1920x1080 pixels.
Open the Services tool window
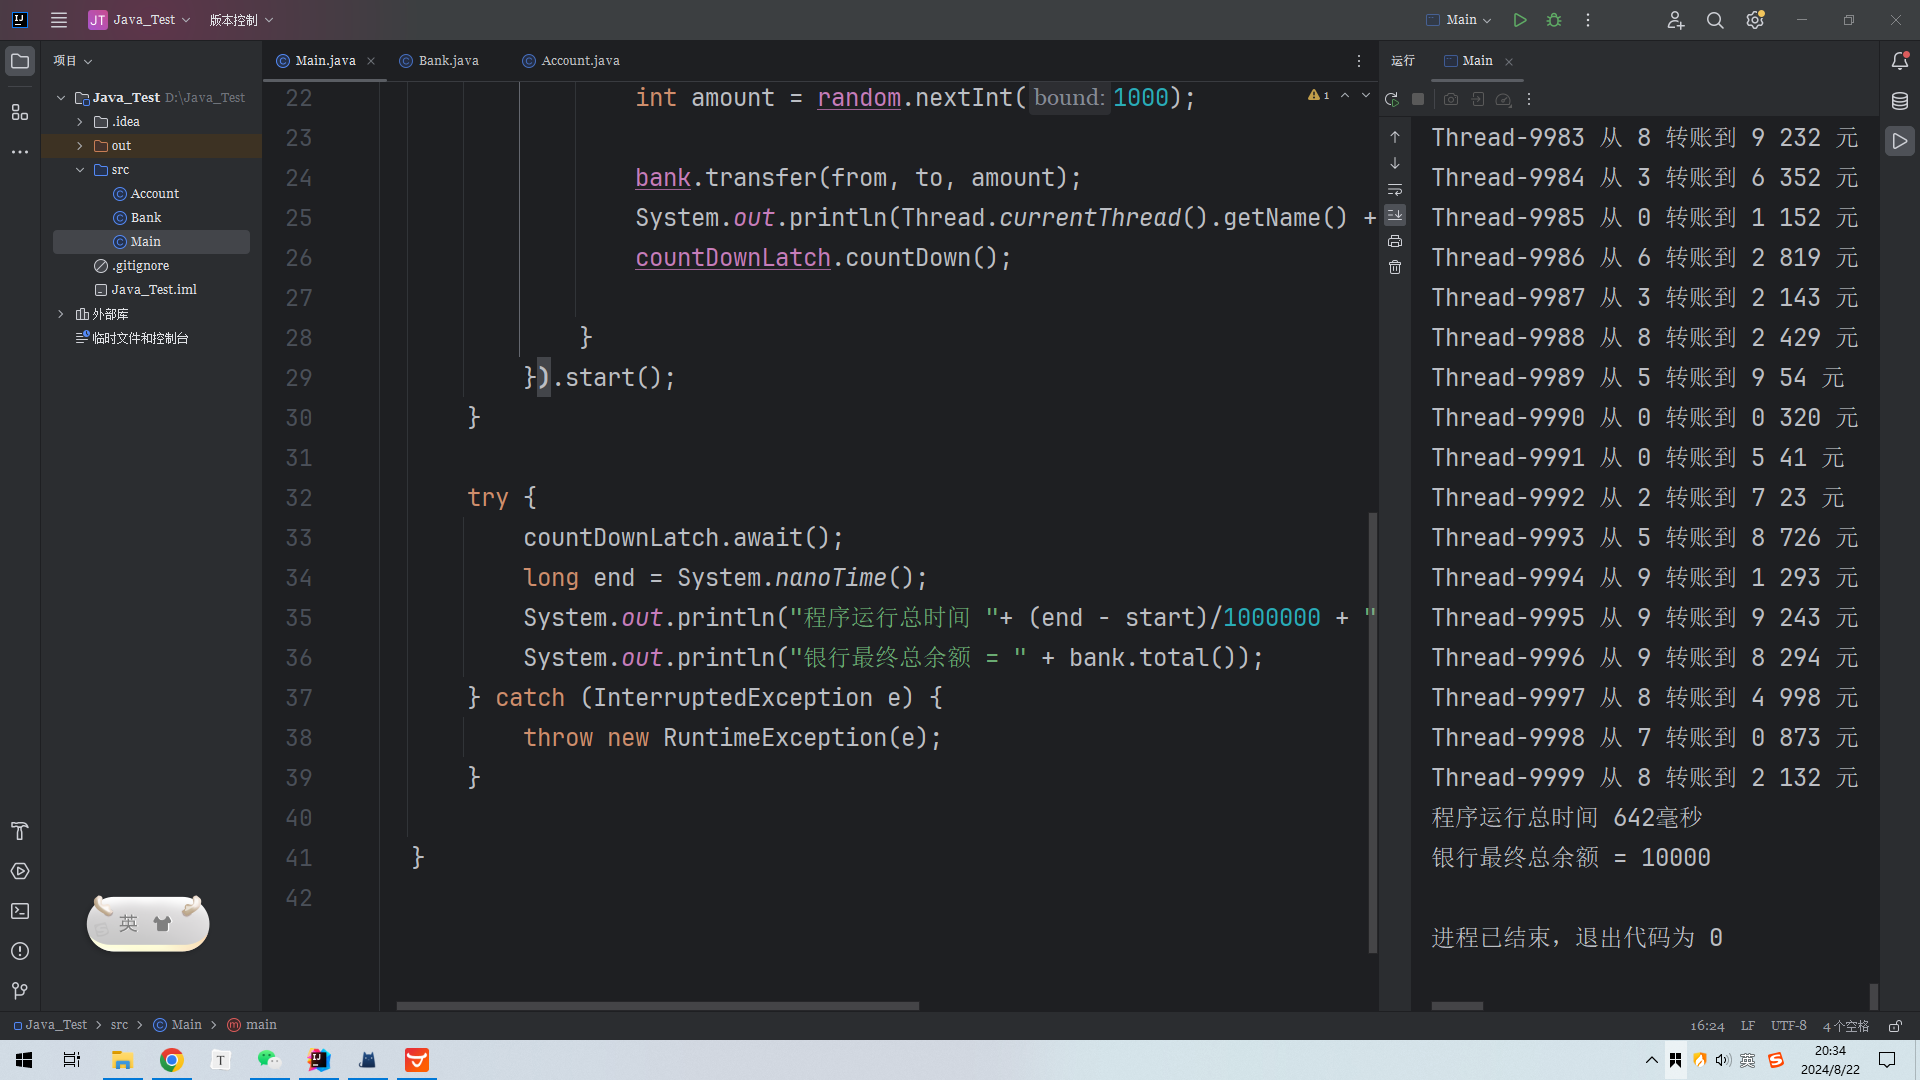click(x=20, y=871)
